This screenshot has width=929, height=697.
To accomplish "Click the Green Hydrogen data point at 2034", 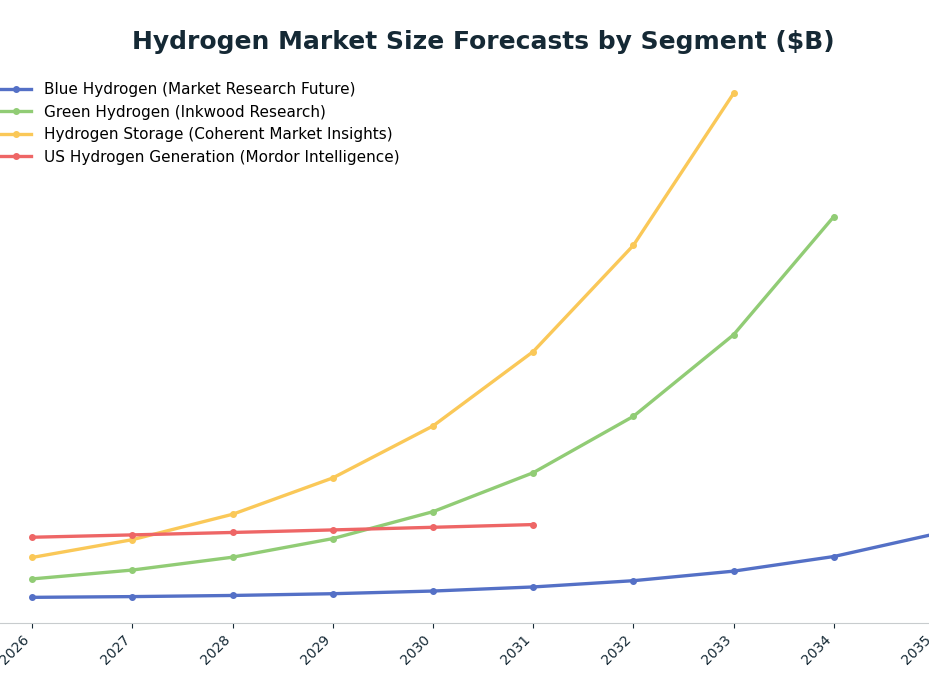I will point(834,218).
